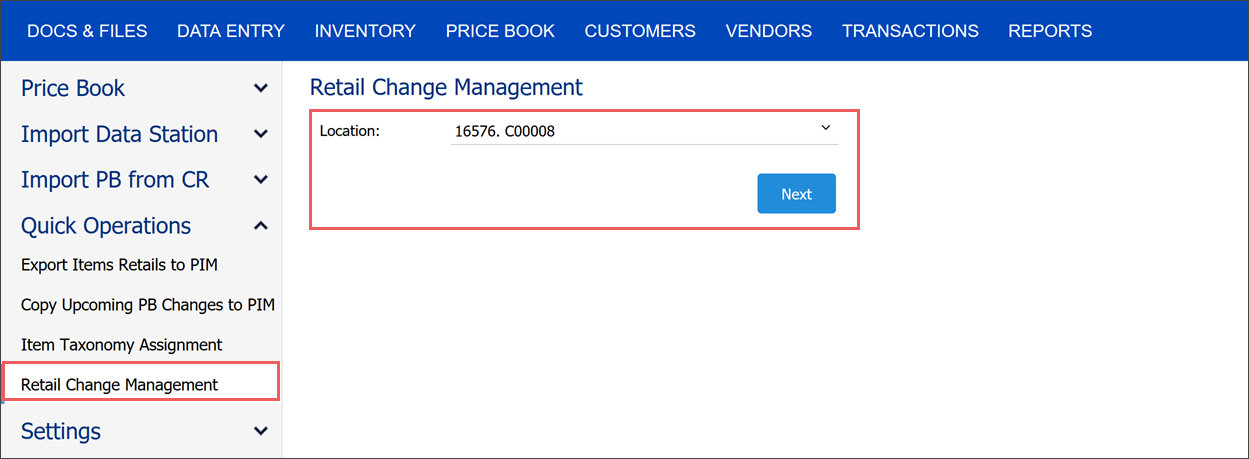Open the TRANSACTIONS menu

910,31
